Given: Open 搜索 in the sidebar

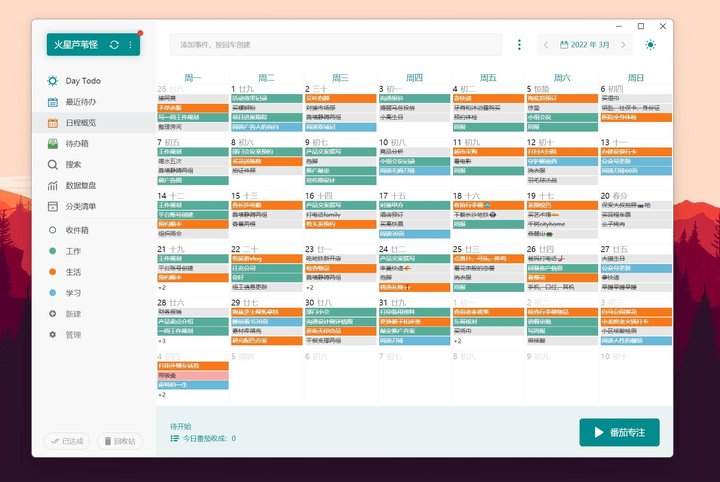Looking at the screenshot, I should 94,164.
